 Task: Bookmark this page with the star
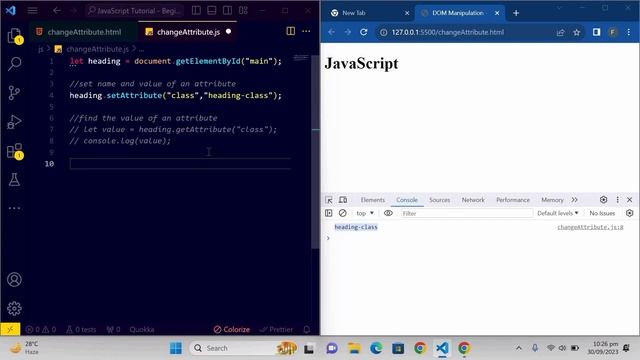point(576,32)
